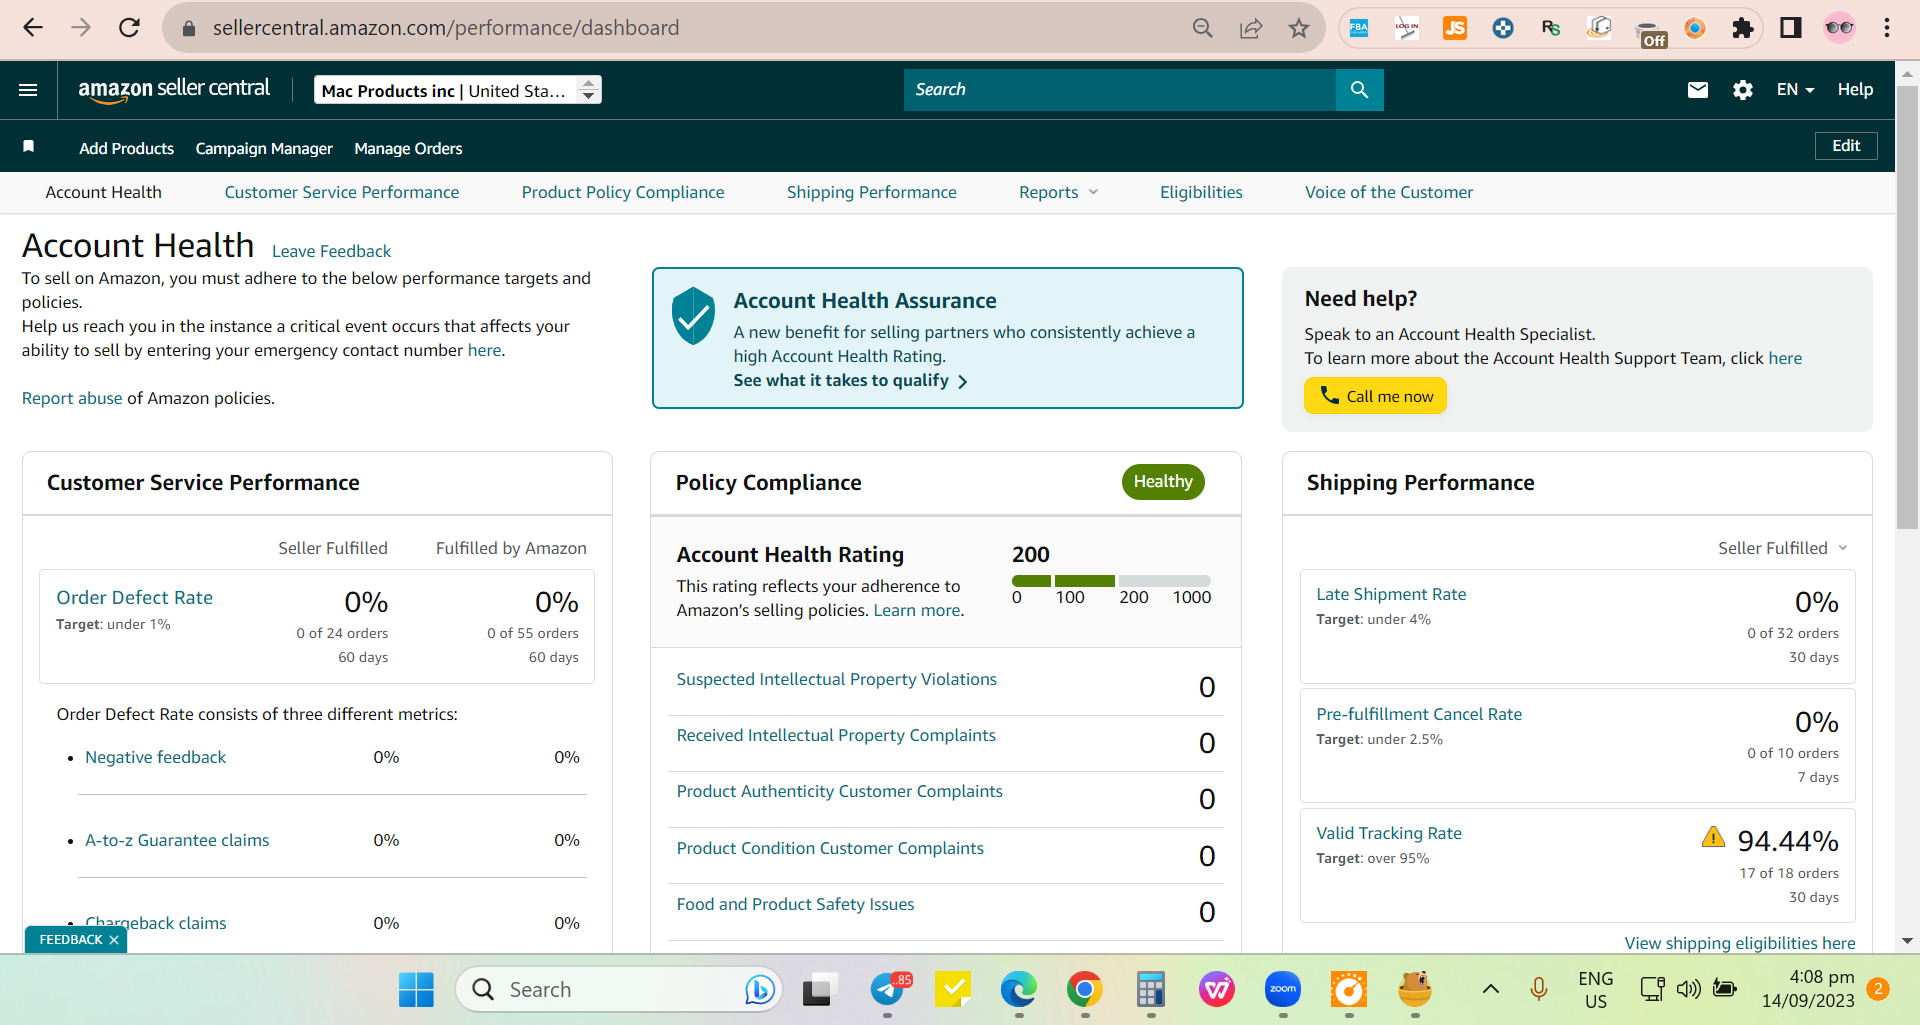Viewport: 1920px width, 1025px height.
Task: Open Telegram from the taskbar
Action: (887, 990)
